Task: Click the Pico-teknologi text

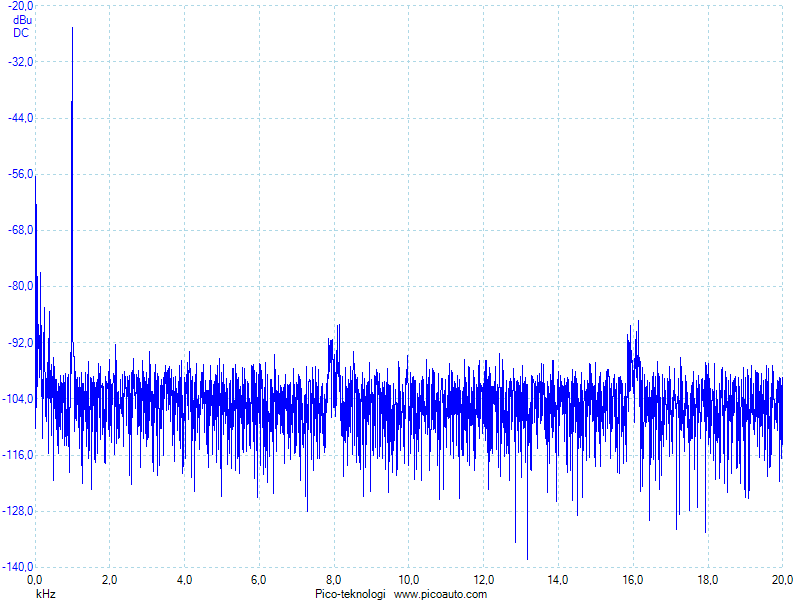Action: point(350,594)
